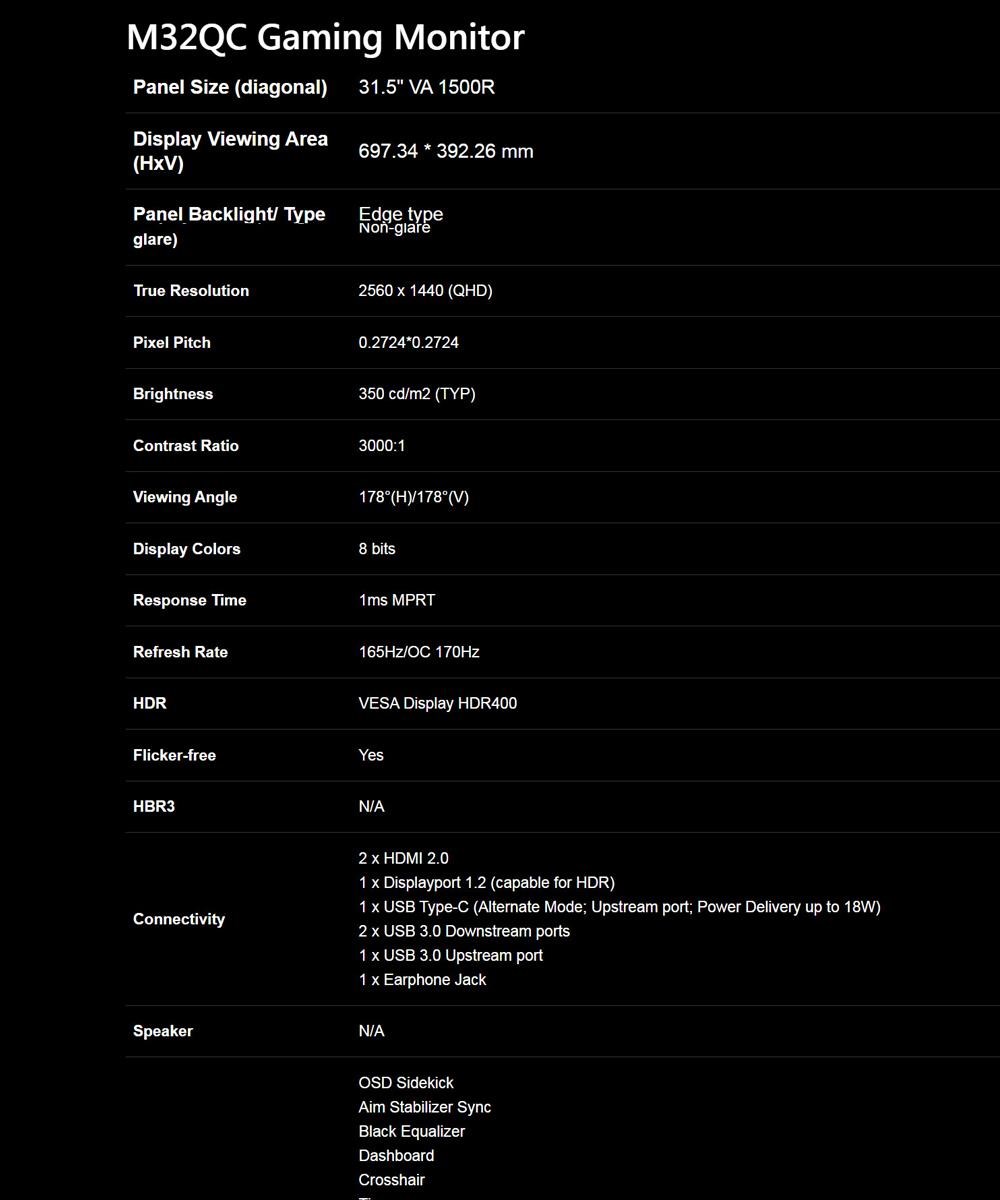
Task: Click the Panel Size (diagonal) label
Action: coord(230,87)
